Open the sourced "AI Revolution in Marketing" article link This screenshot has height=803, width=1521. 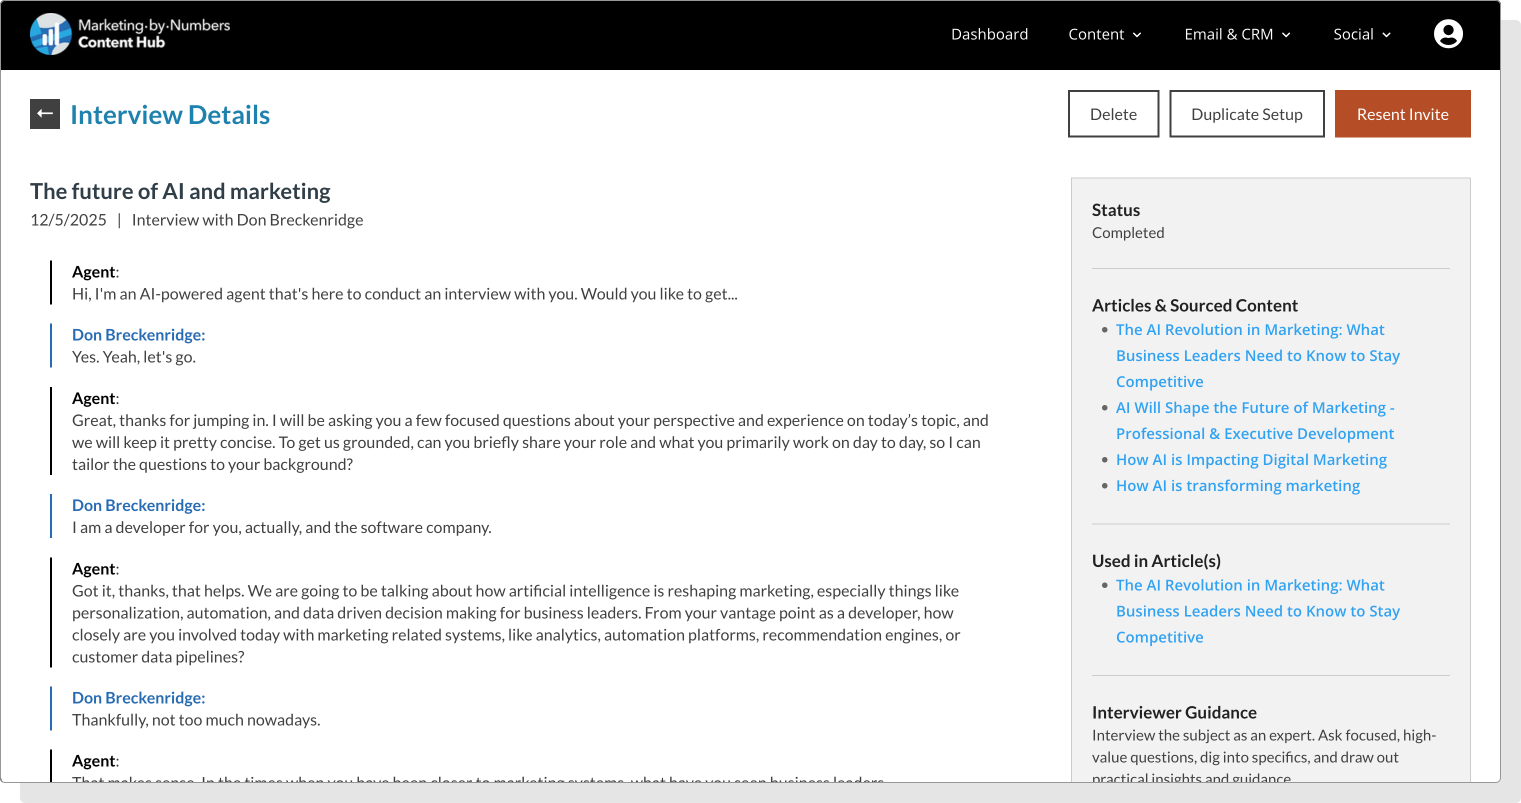[x=1249, y=330]
